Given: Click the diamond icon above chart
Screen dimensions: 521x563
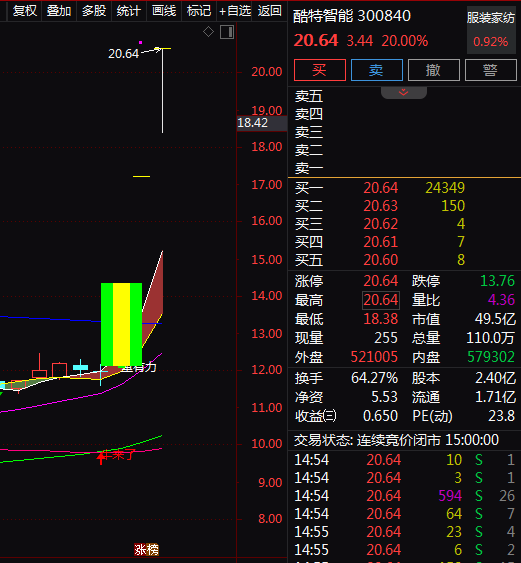Looking at the screenshot, I should point(208,32).
